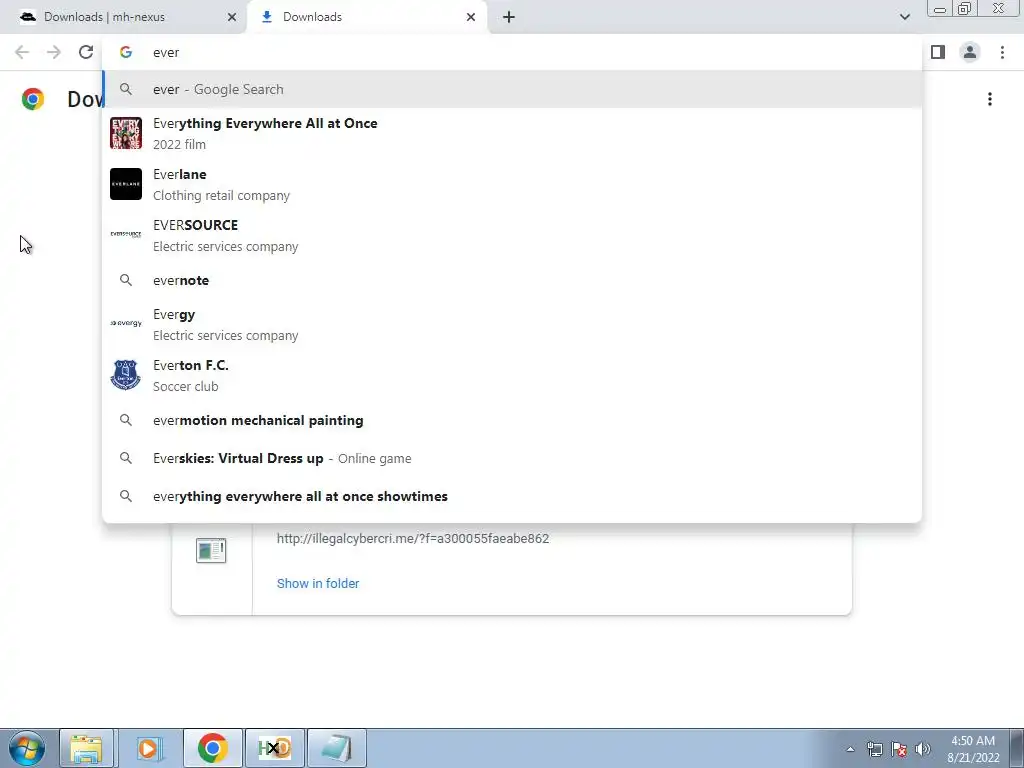Open Chrome's three-dot menu in toolbar
This screenshot has height=768, width=1024.
1002,52
